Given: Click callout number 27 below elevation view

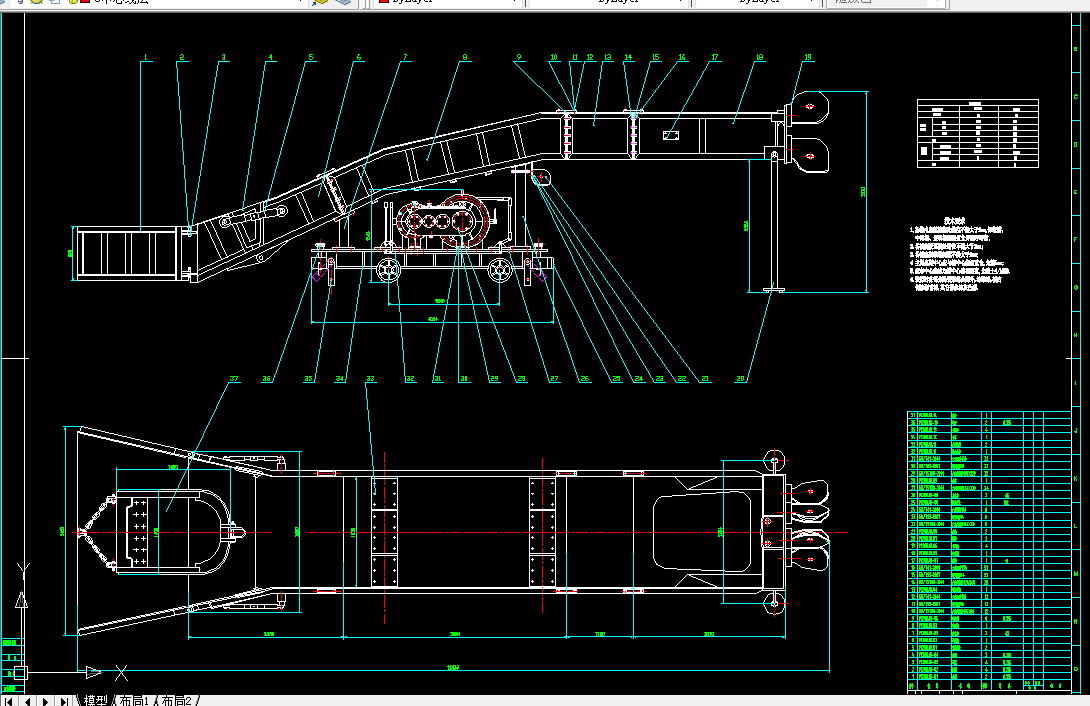Looking at the screenshot, I should click(554, 379).
